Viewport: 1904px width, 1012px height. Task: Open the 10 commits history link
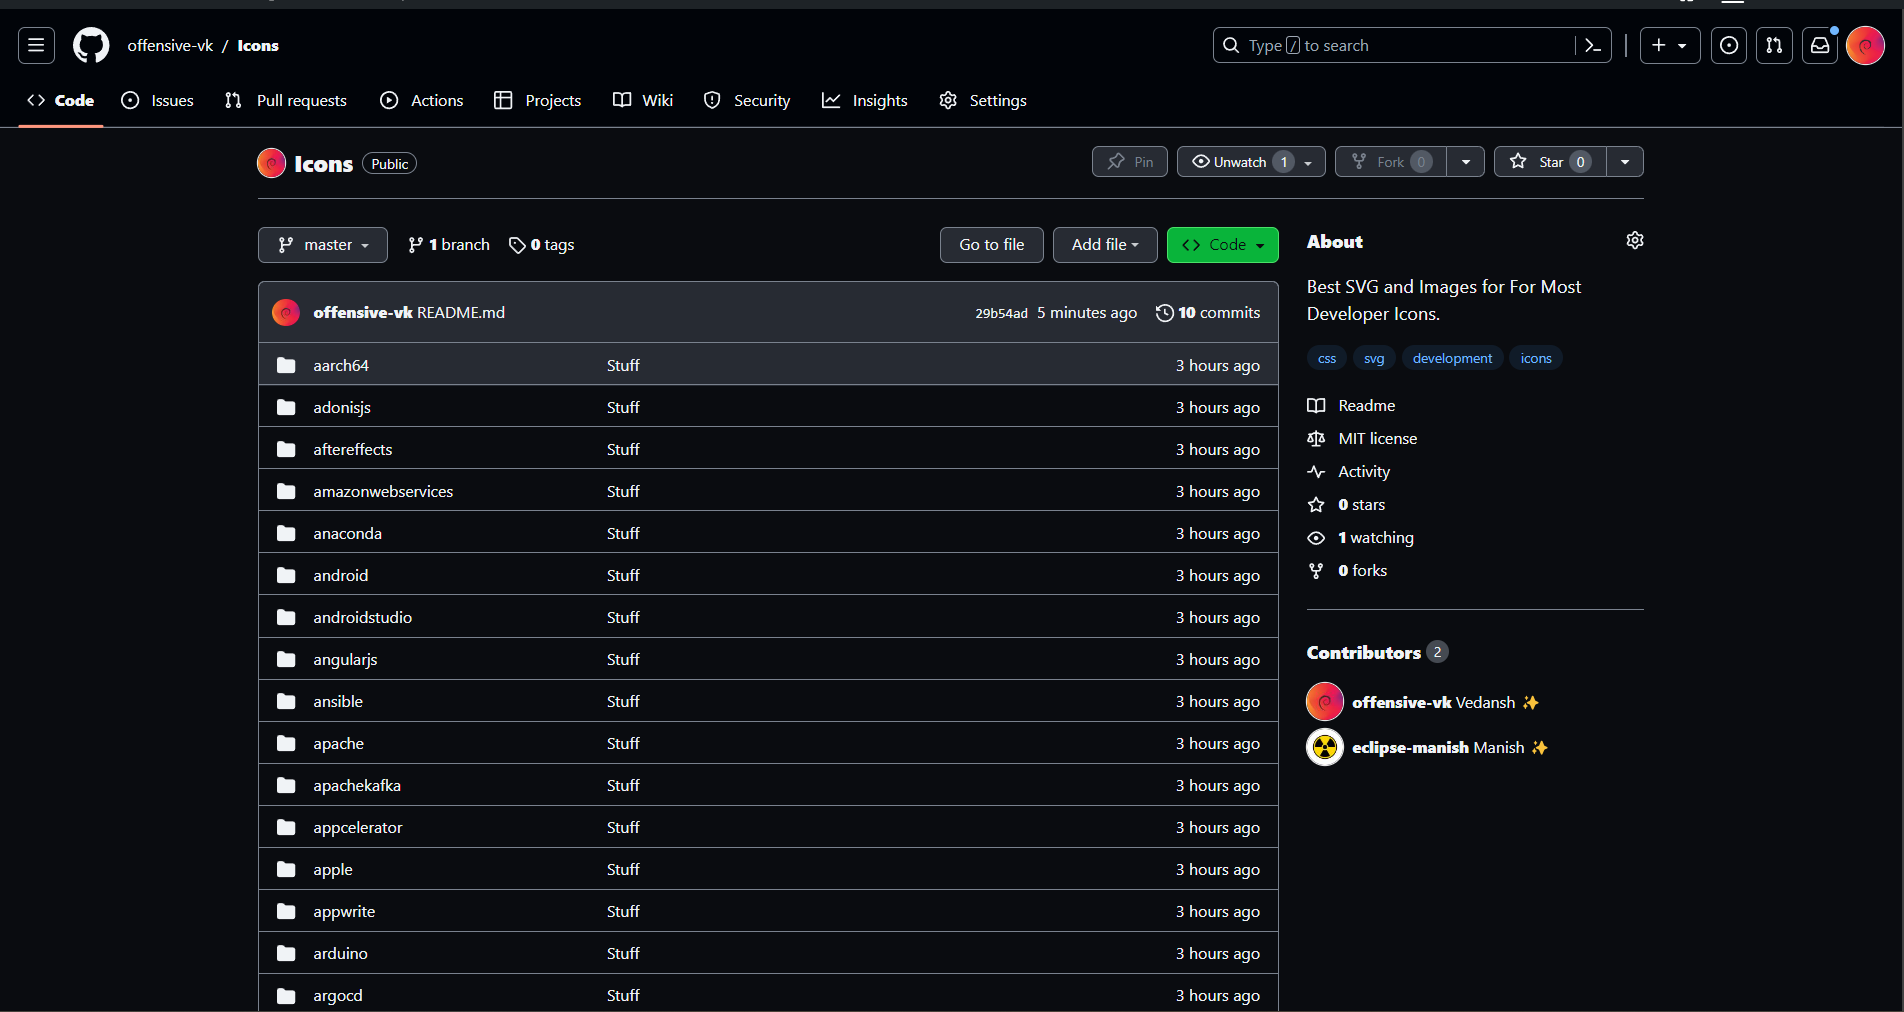1208,313
